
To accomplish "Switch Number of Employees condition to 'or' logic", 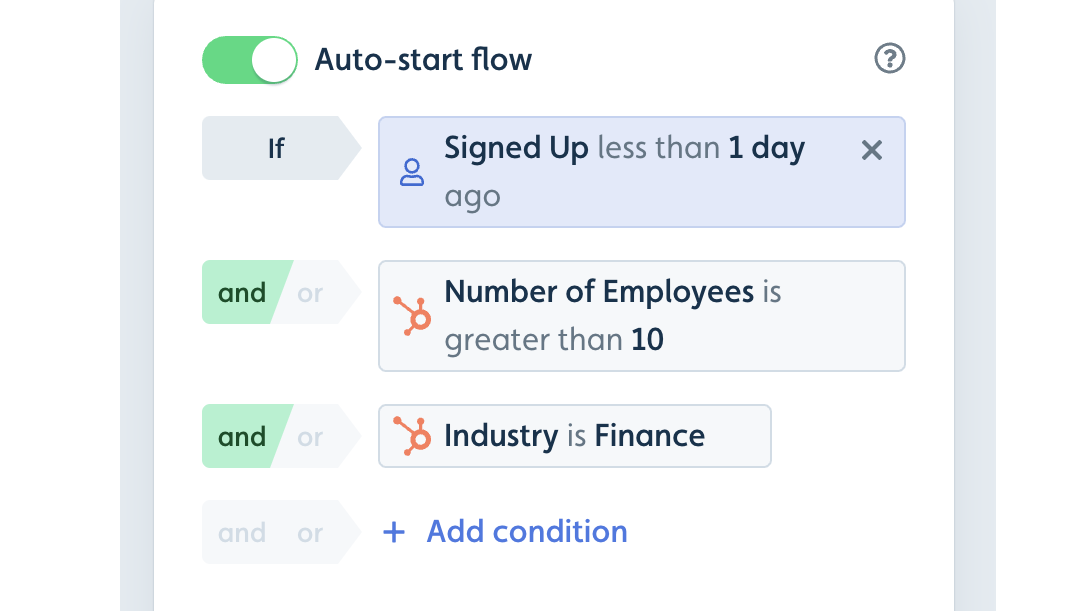I will click(309, 292).
